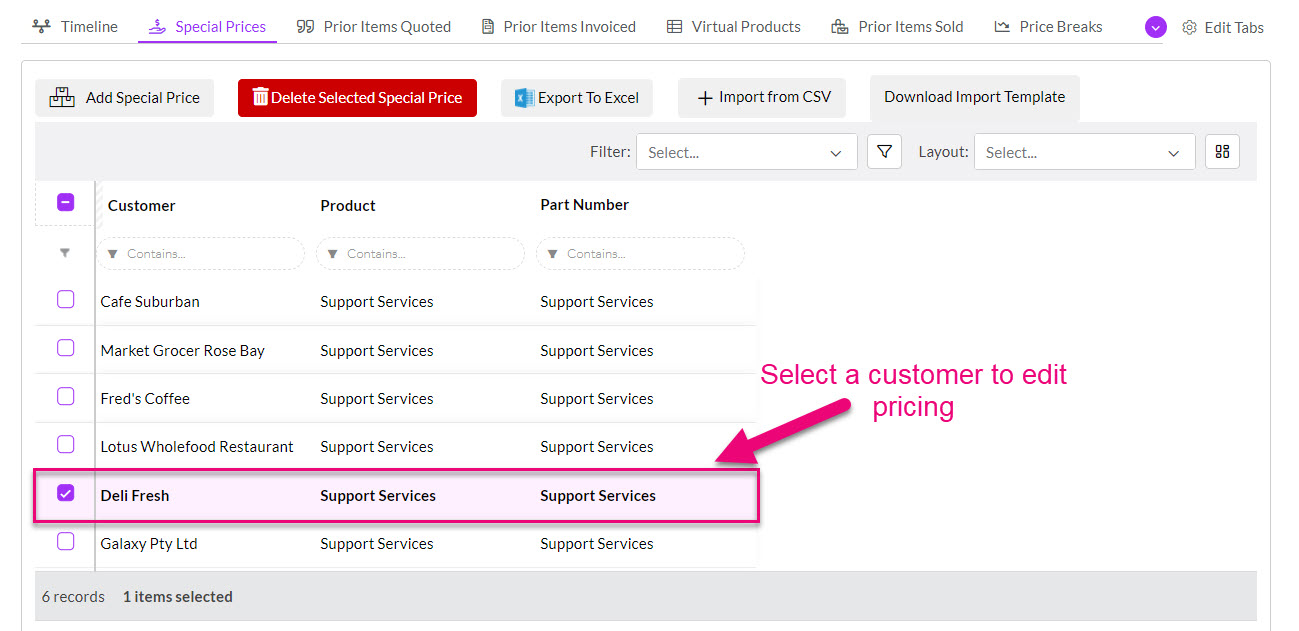This screenshot has height=631, width=1299.
Task: Click the trash icon in Delete Selected Special Price
Action: click(260, 97)
